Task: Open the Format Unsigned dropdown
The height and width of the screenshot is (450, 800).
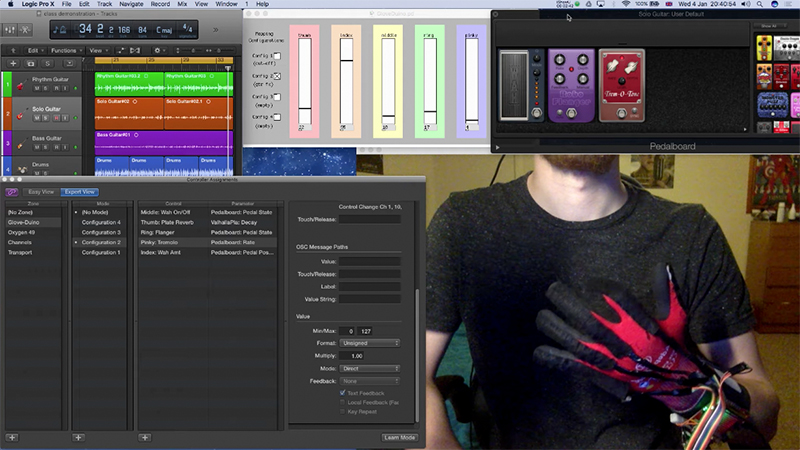Action: click(x=370, y=343)
